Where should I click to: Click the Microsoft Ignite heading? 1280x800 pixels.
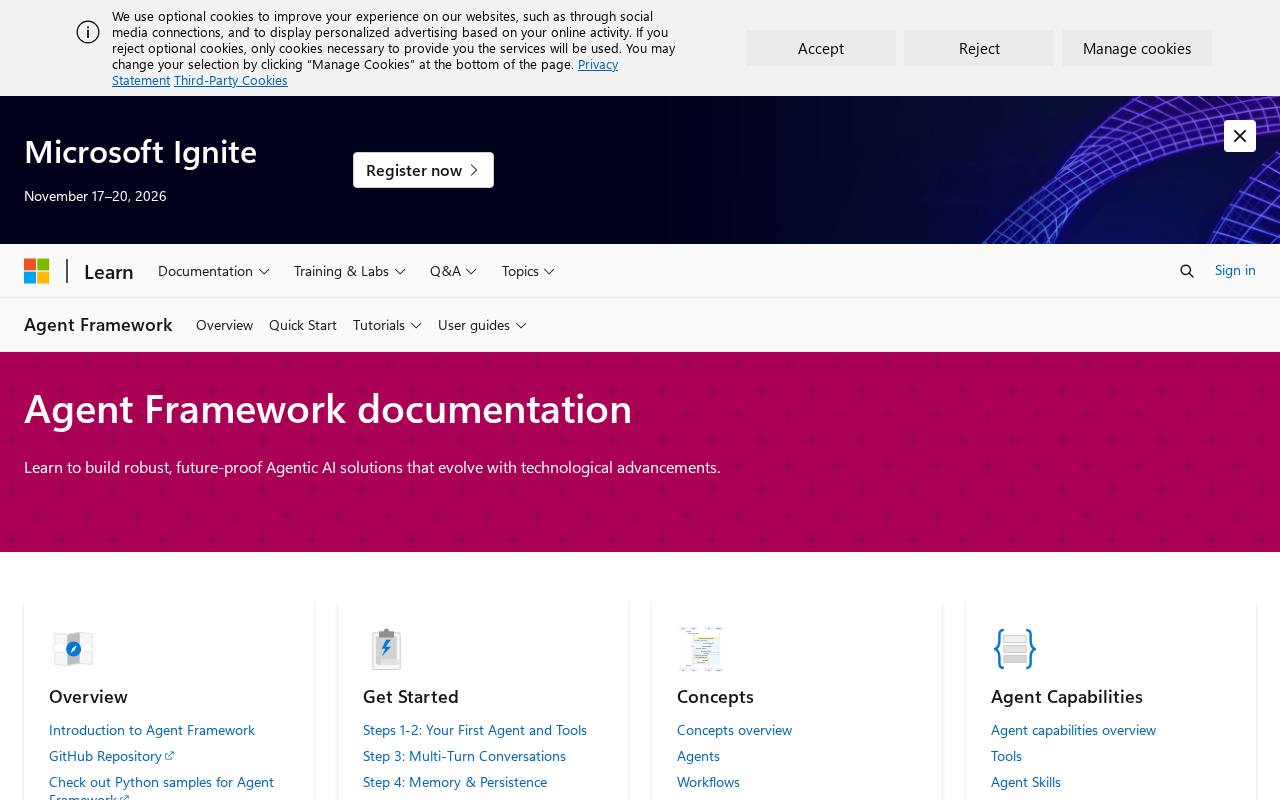pos(140,151)
